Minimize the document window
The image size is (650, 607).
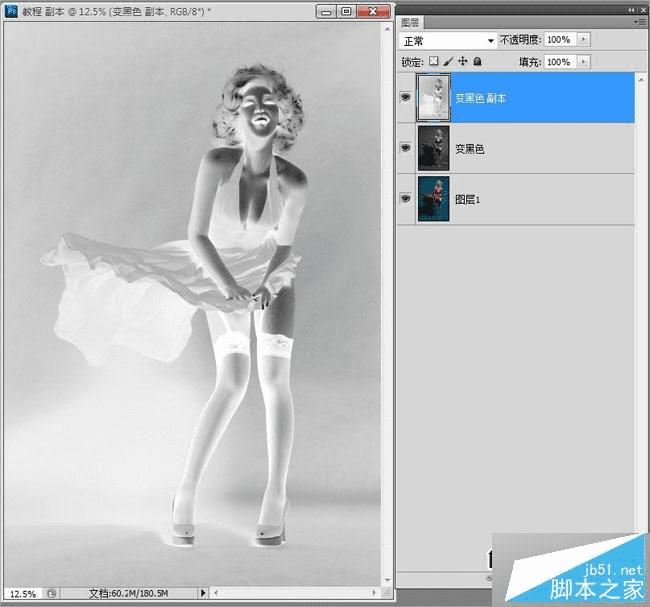[x=326, y=12]
